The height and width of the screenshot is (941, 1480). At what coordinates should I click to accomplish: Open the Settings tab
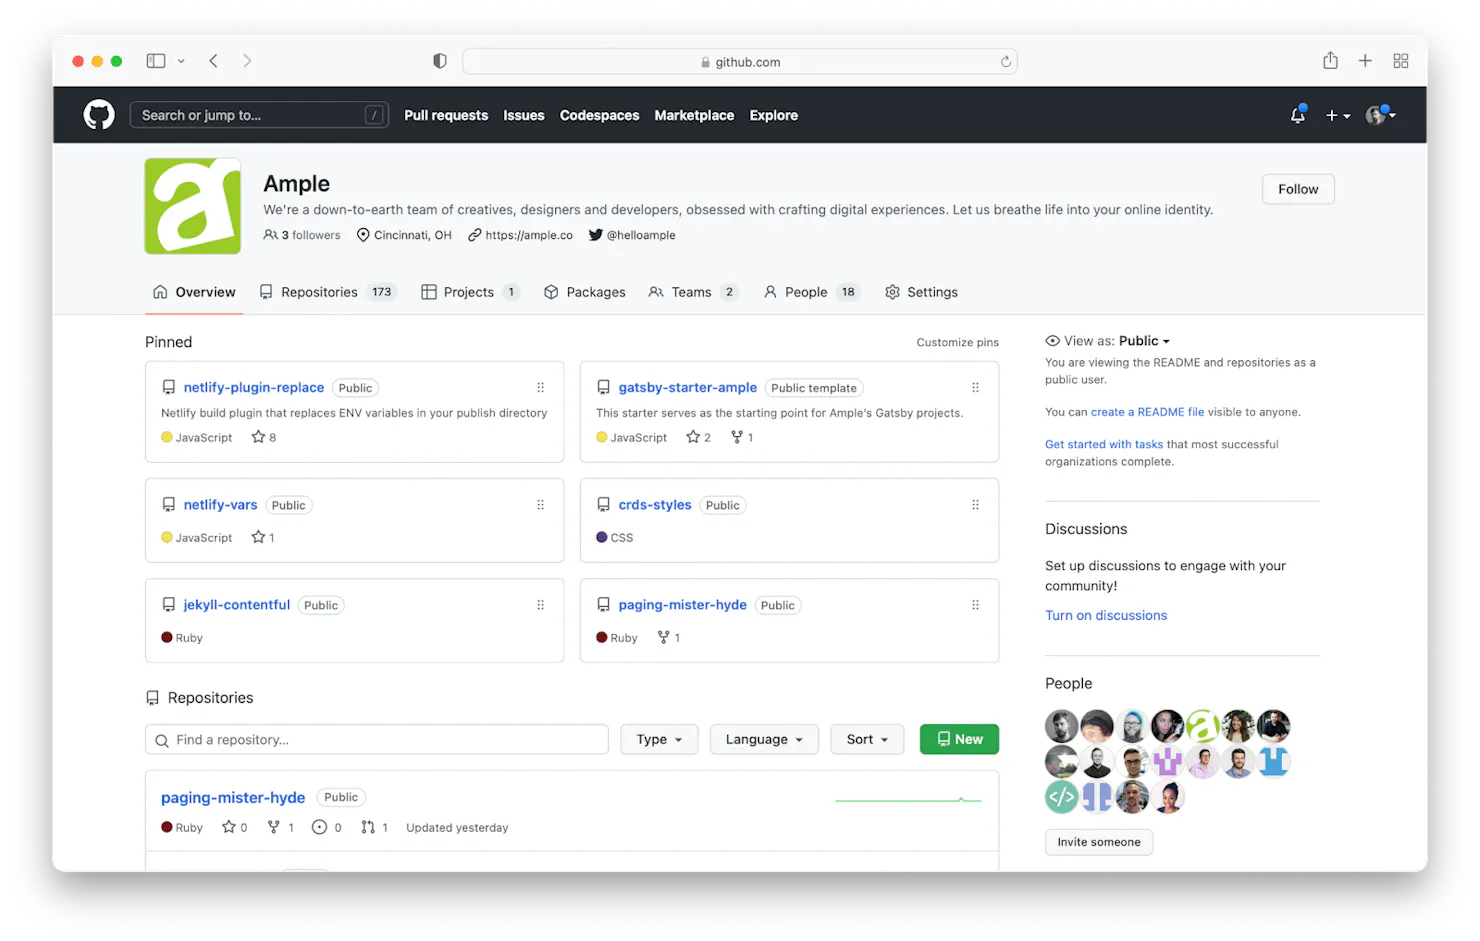point(921,292)
